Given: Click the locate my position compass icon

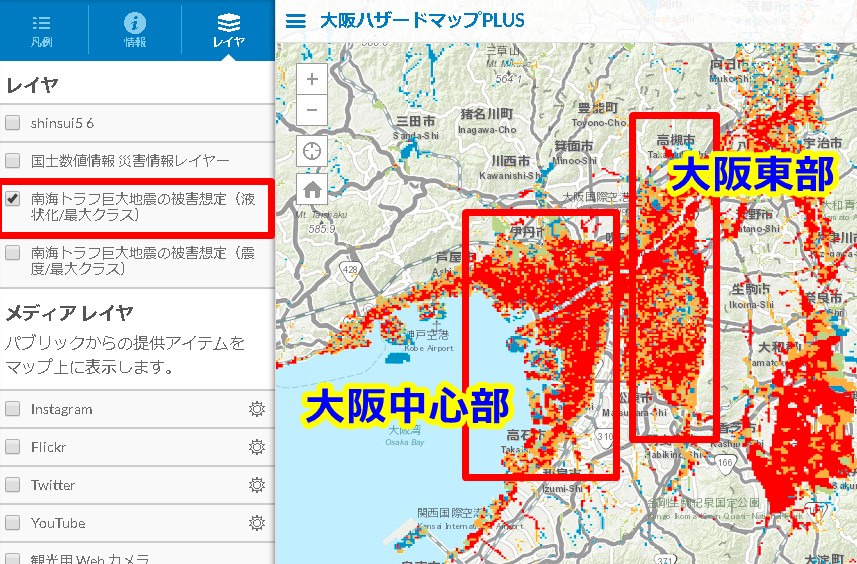Looking at the screenshot, I should click(x=312, y=151).
